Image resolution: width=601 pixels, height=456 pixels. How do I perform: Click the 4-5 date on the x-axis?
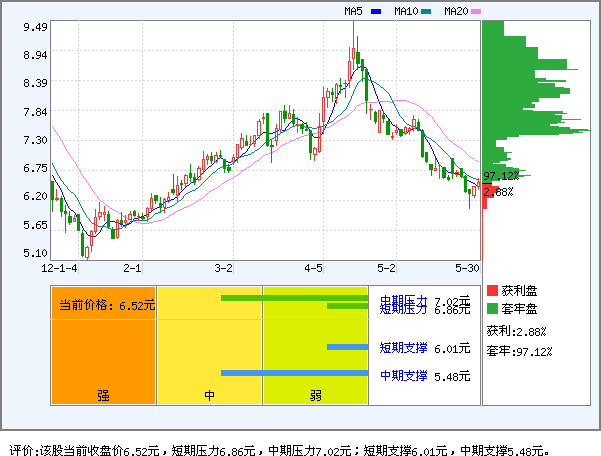coord(314,268)
